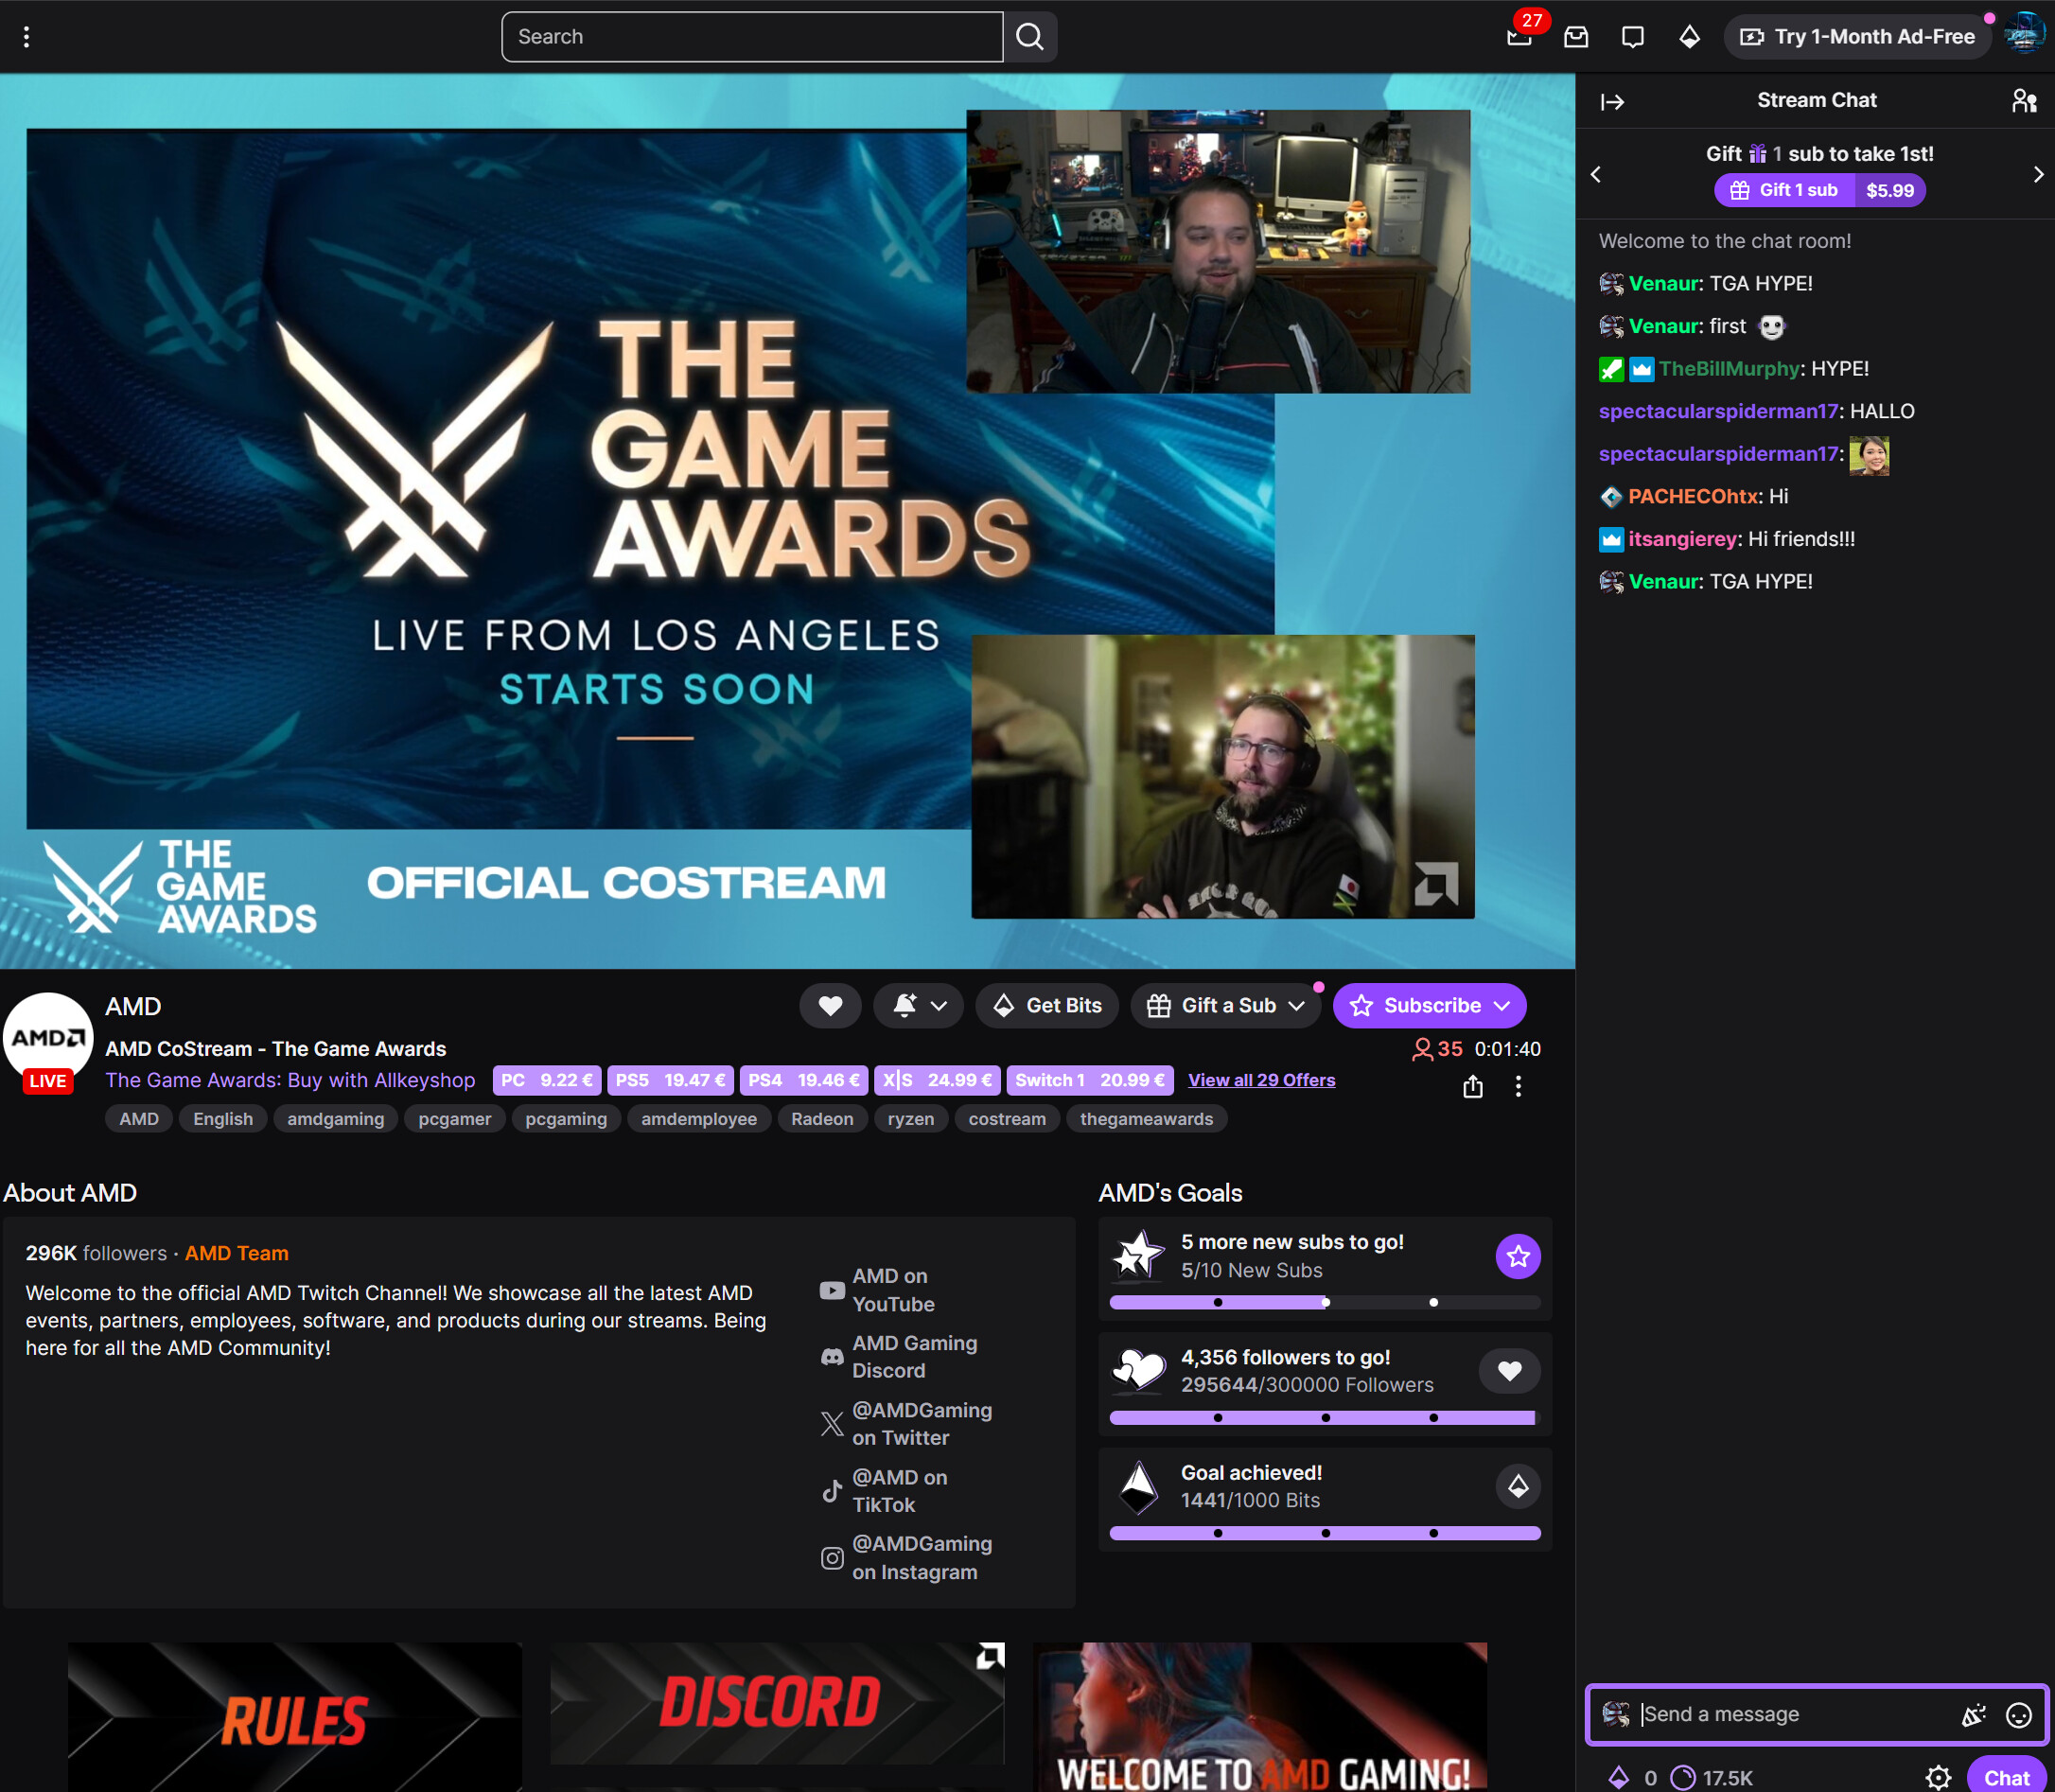Open the chat community users list
The width and height of the screenshot is (2055, 1792).
(x=2024, y=101)
